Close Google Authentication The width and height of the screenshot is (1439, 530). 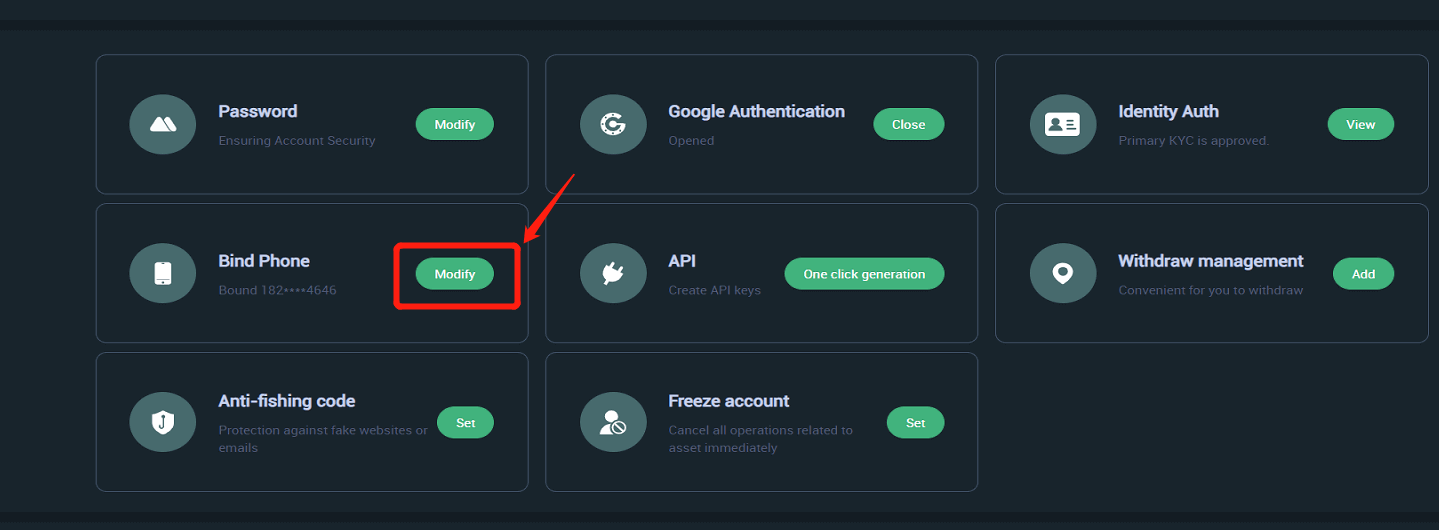pos(909,124)
